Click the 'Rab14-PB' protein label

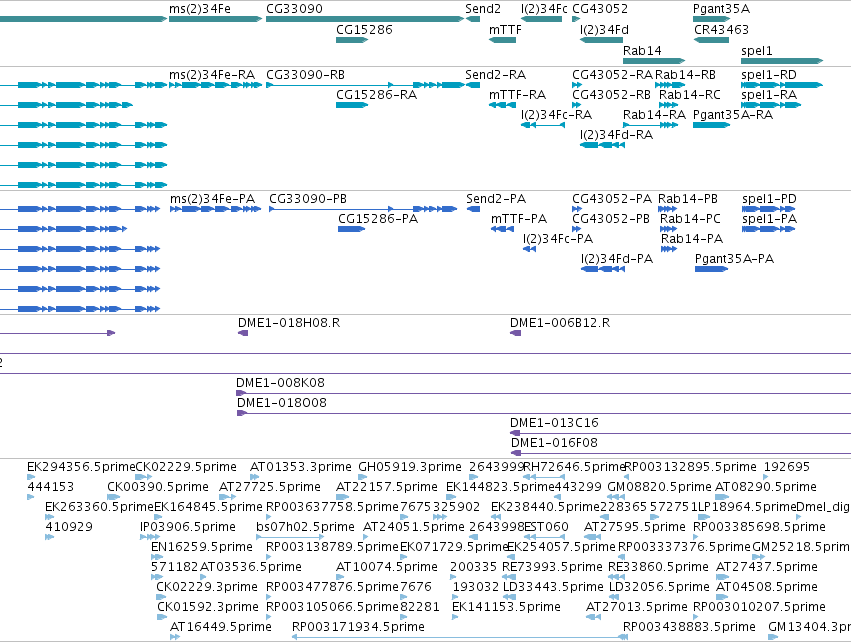pos(688,199)
